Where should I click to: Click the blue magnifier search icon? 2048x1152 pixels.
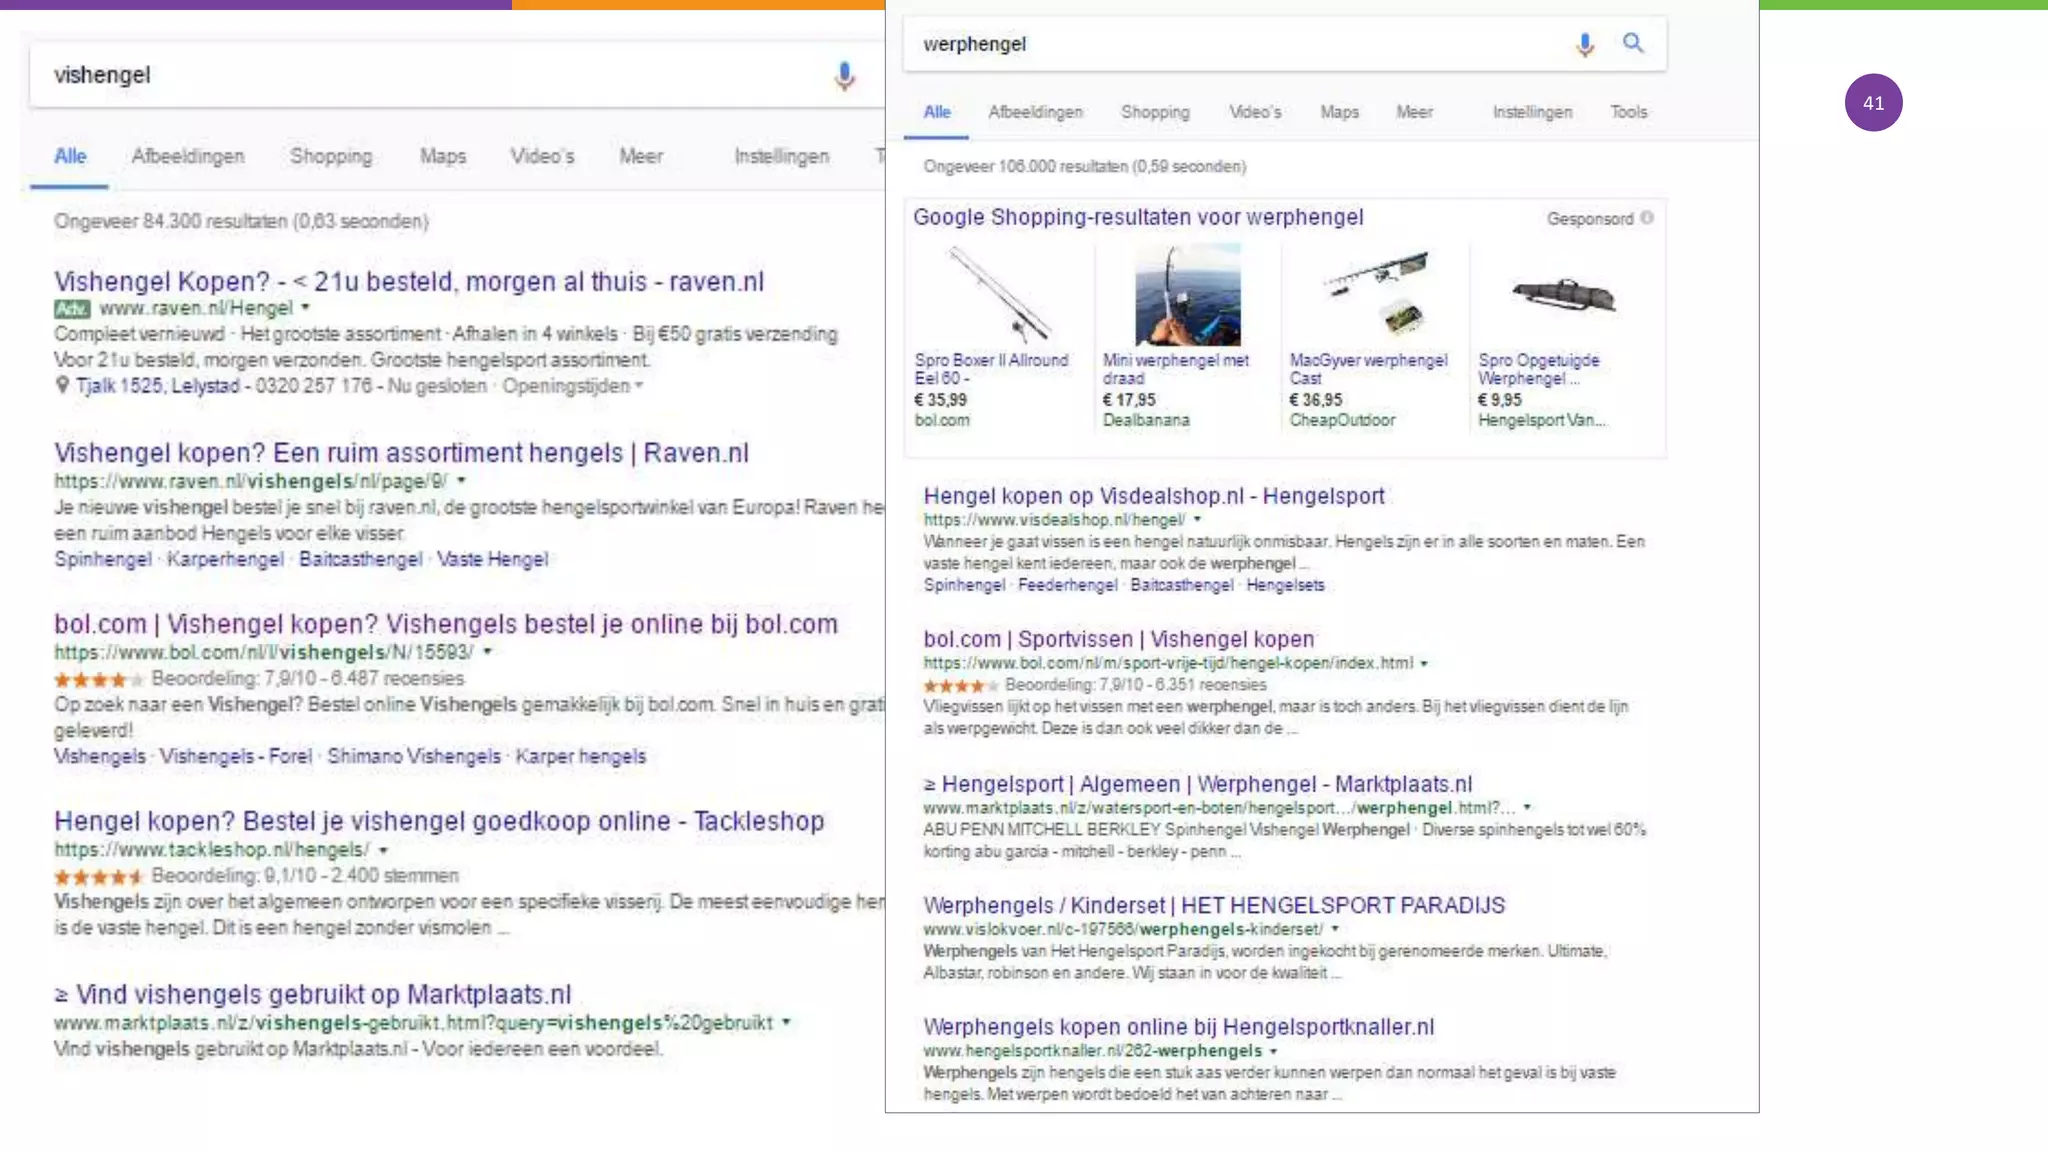(1633, 43)
